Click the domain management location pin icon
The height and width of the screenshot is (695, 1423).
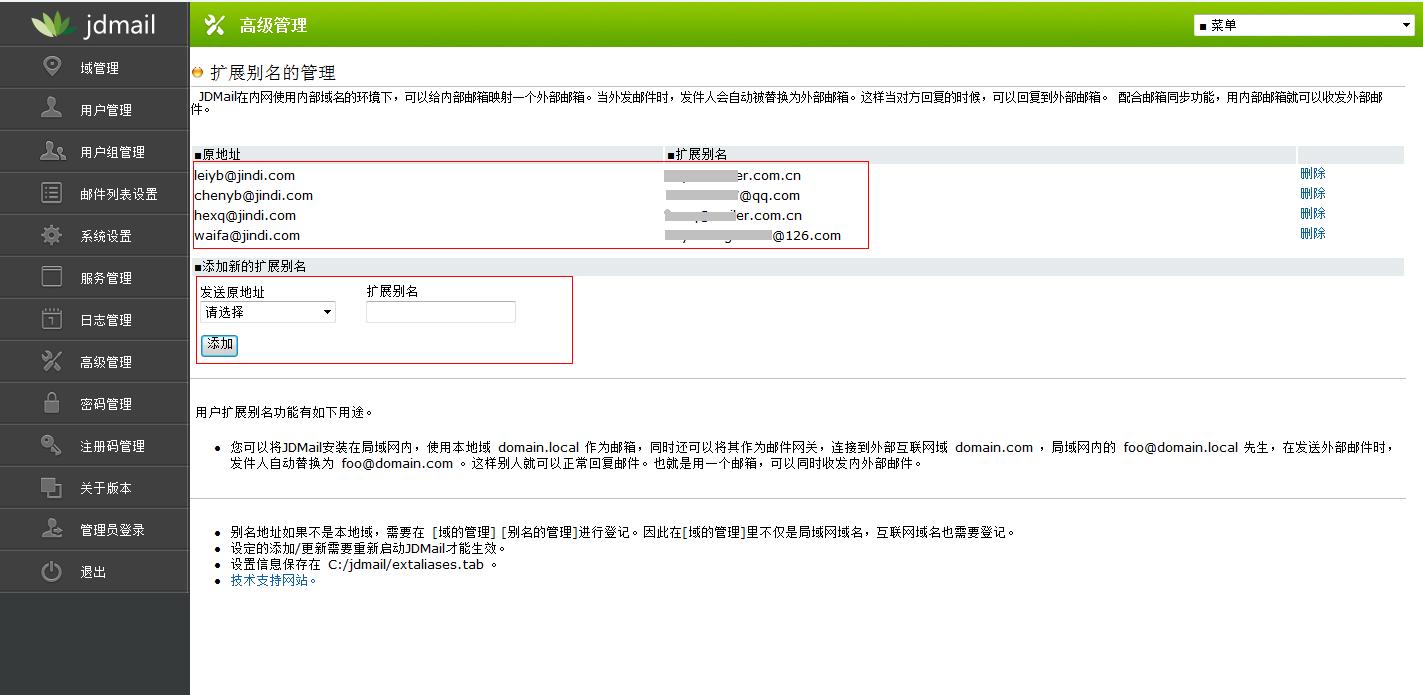(x=52, y=66)
